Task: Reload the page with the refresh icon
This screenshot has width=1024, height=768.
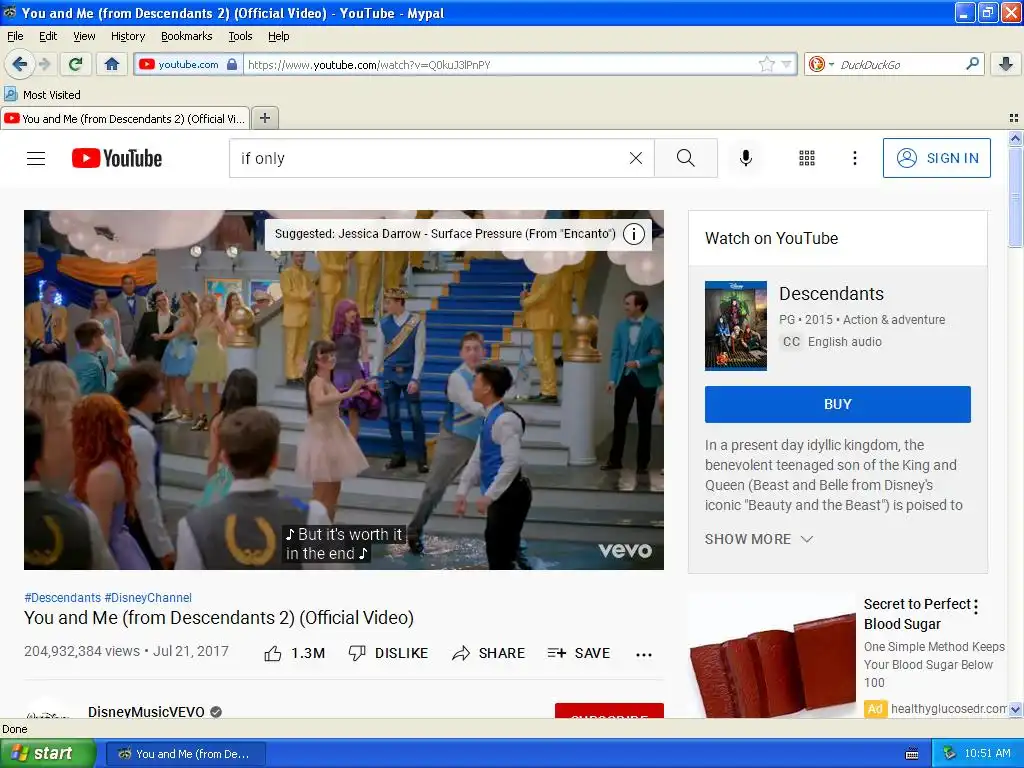Action: click(x=75, y=64)
